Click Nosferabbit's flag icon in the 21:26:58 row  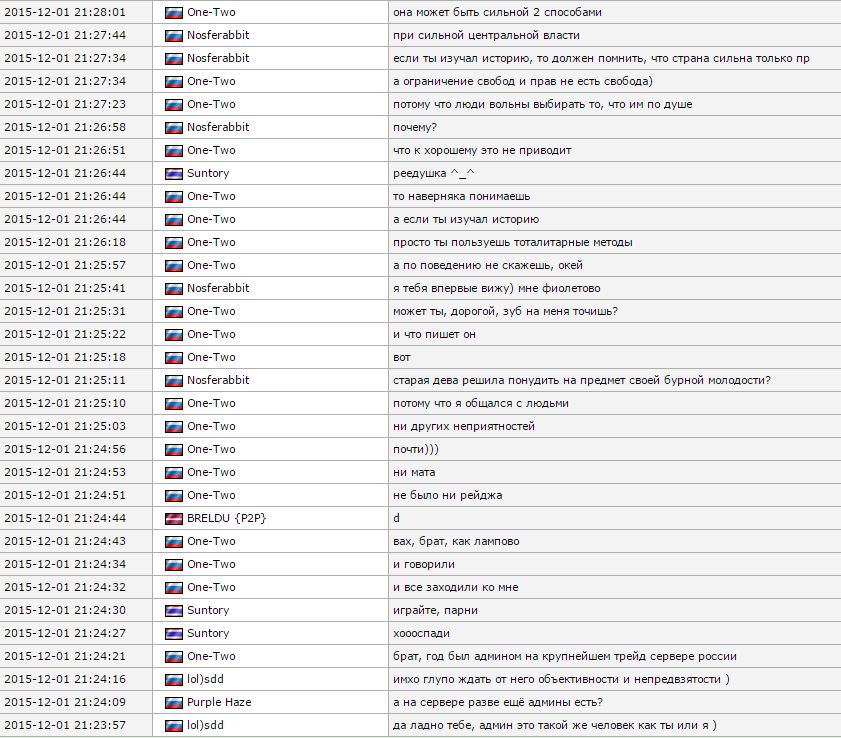(x=173, y=127)
